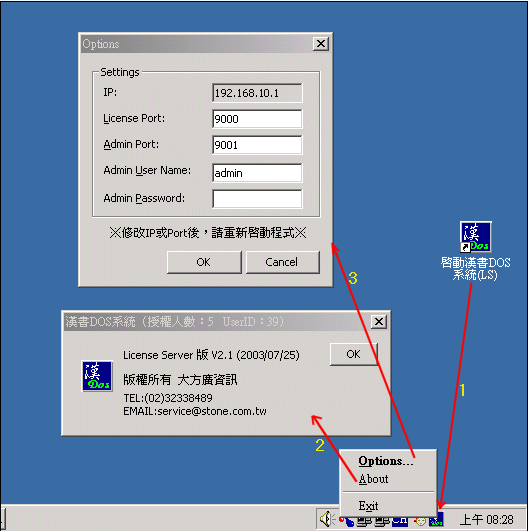Close the 漢書DOS系統 about dialog window
Image resolution: width=528 pixels, height=531 pixels.
[x=379, y=322]
